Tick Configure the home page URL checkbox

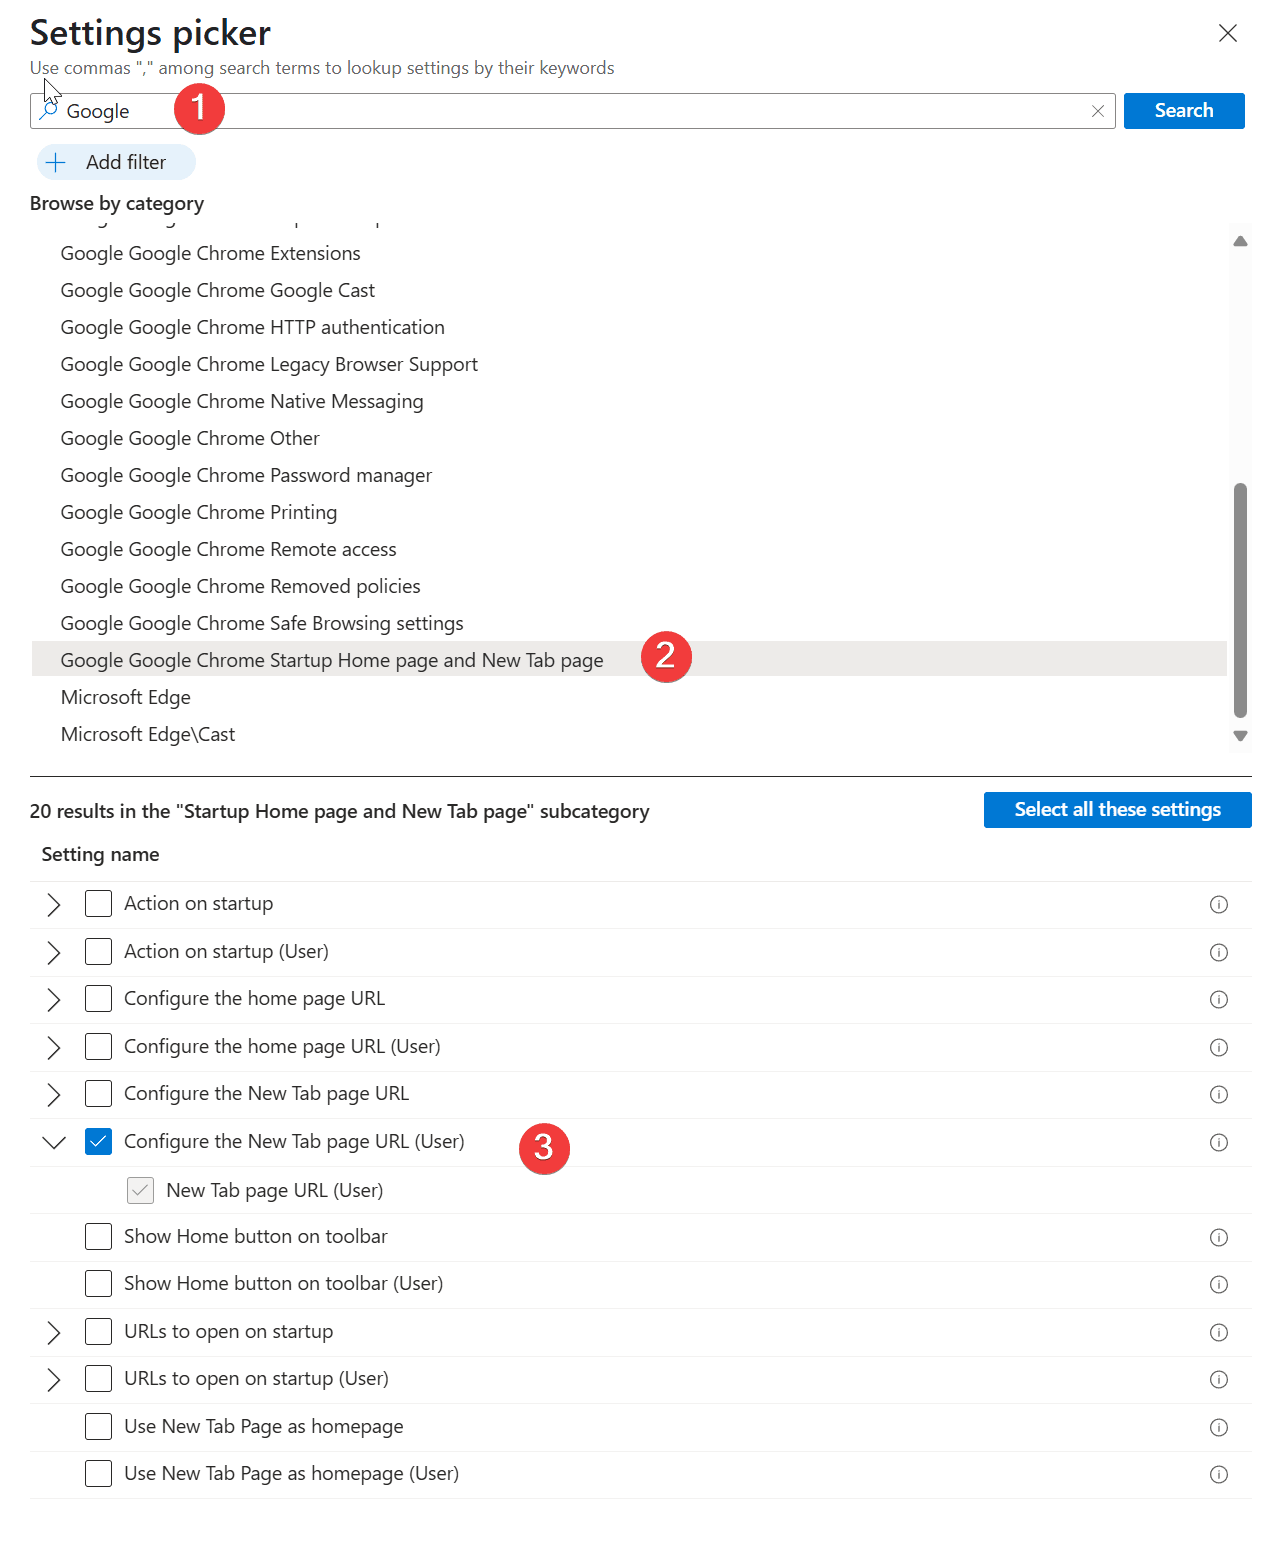[98, 998]
